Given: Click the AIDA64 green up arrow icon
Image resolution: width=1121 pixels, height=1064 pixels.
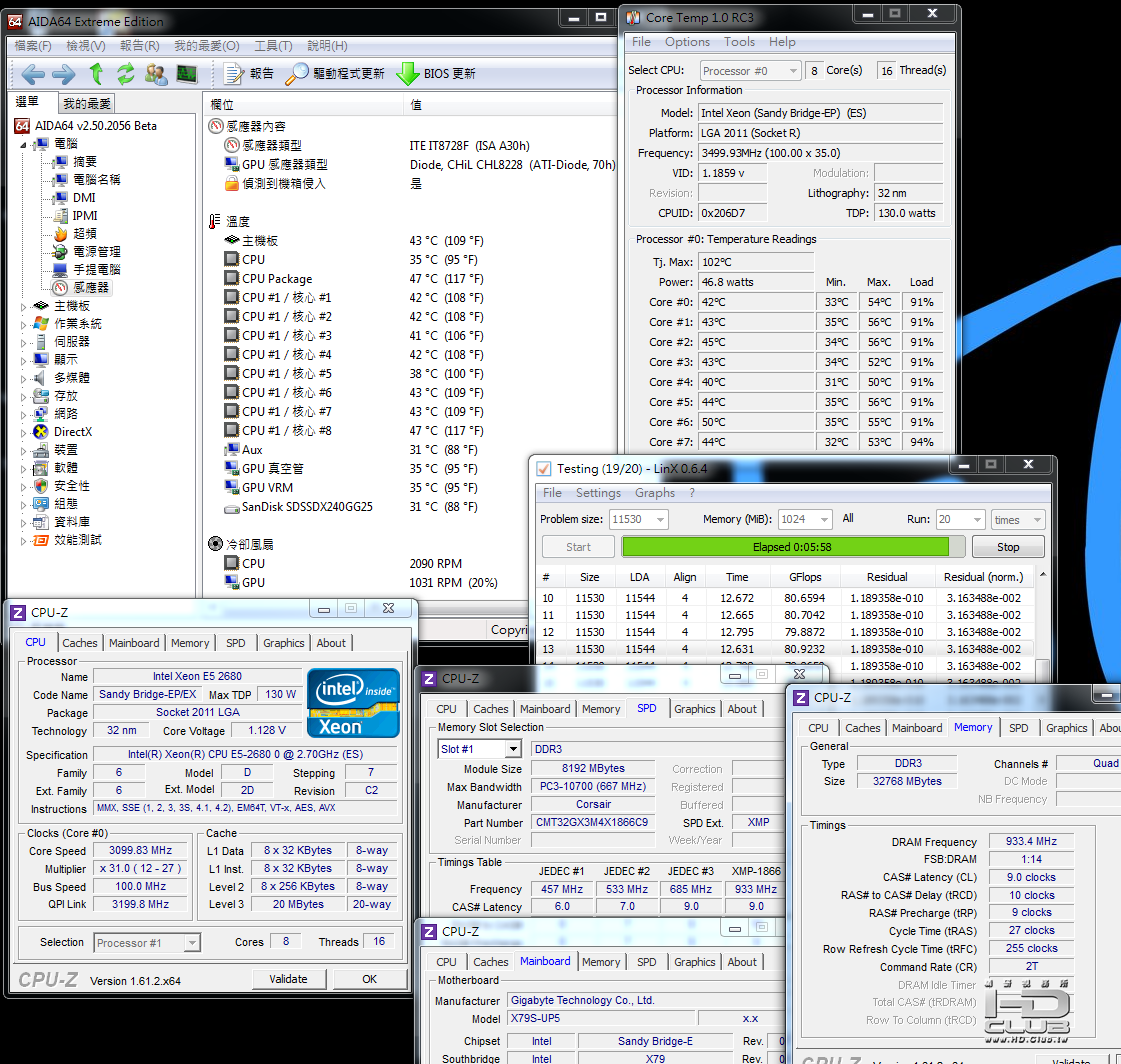Looking at the screenshot, I should (96, 74).
